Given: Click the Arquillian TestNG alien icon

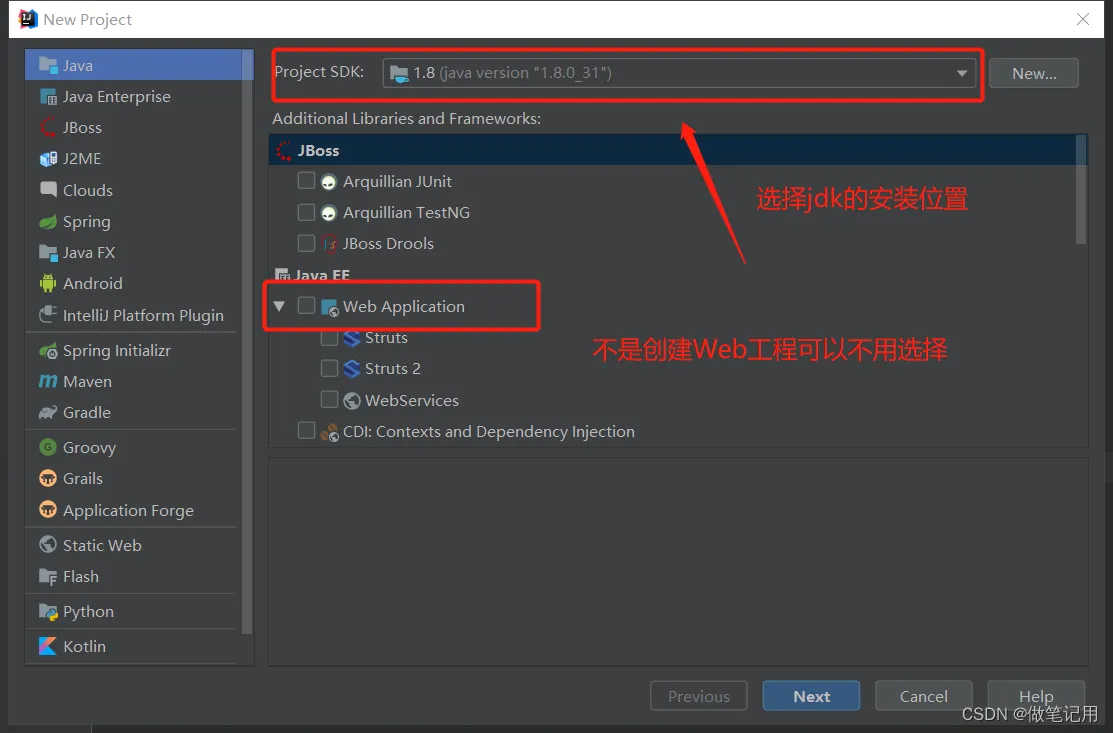Looking at the screenshot, I should click(328, 213).
